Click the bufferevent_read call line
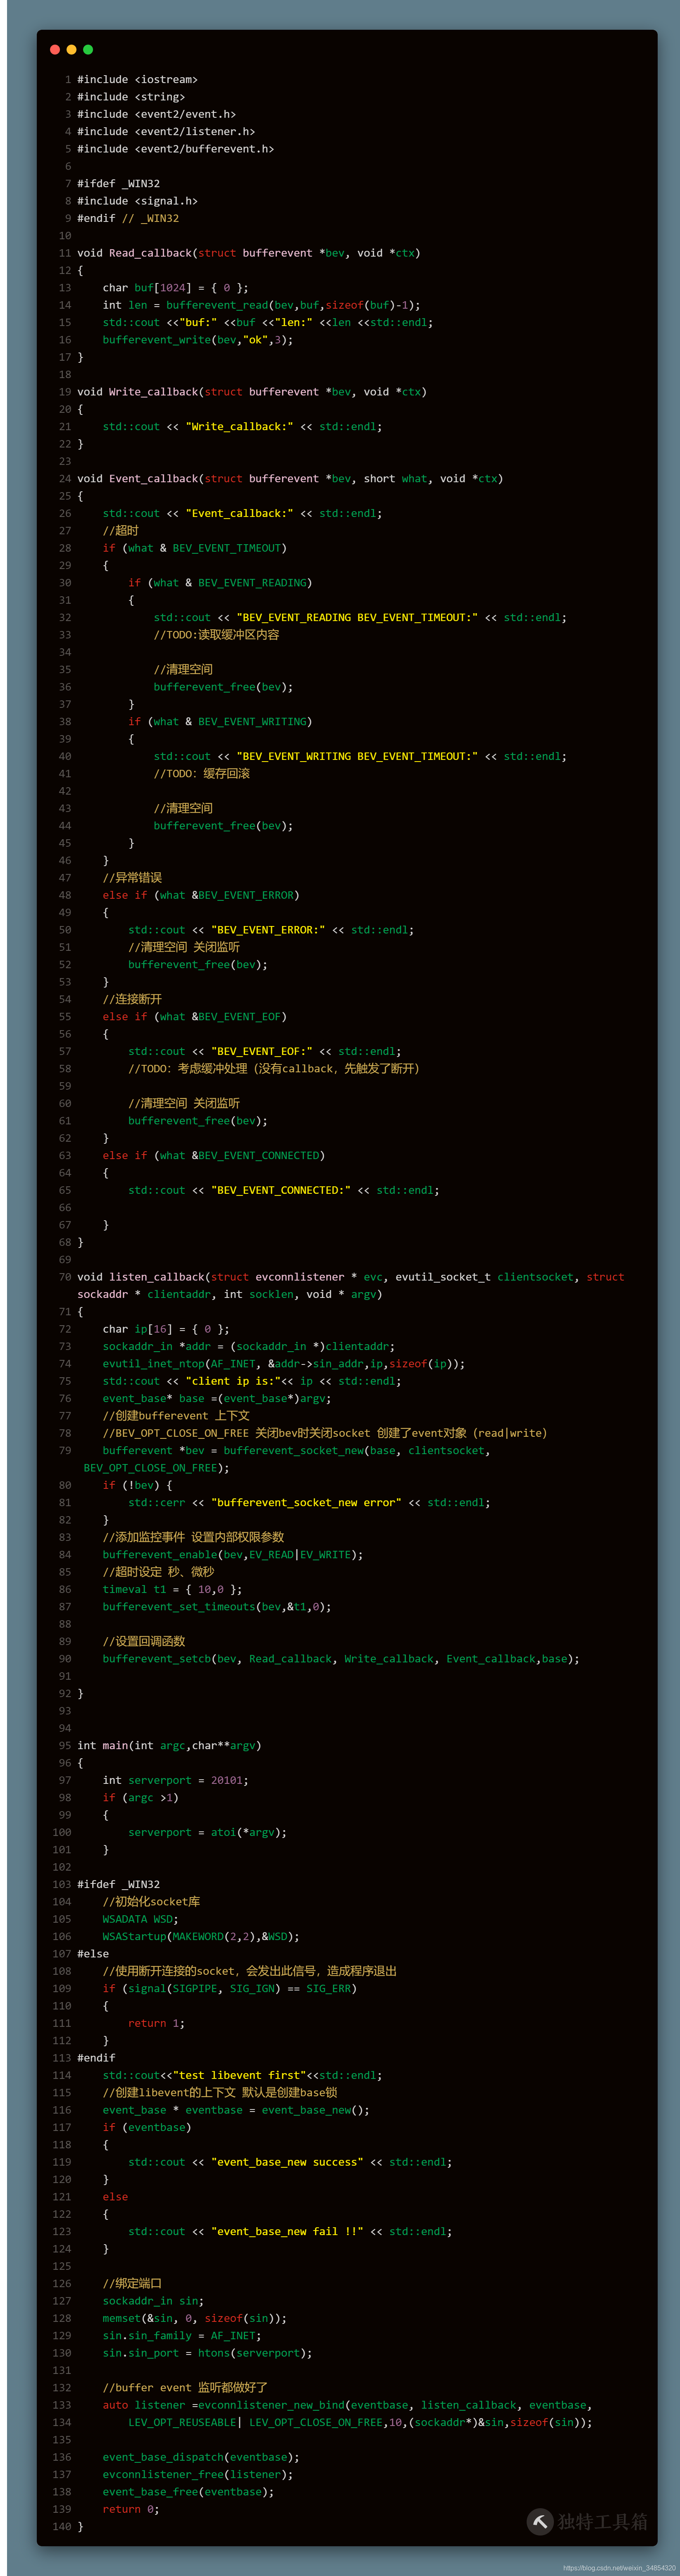The height and width of the screenshot is (2576, 680). coord(262,305)
